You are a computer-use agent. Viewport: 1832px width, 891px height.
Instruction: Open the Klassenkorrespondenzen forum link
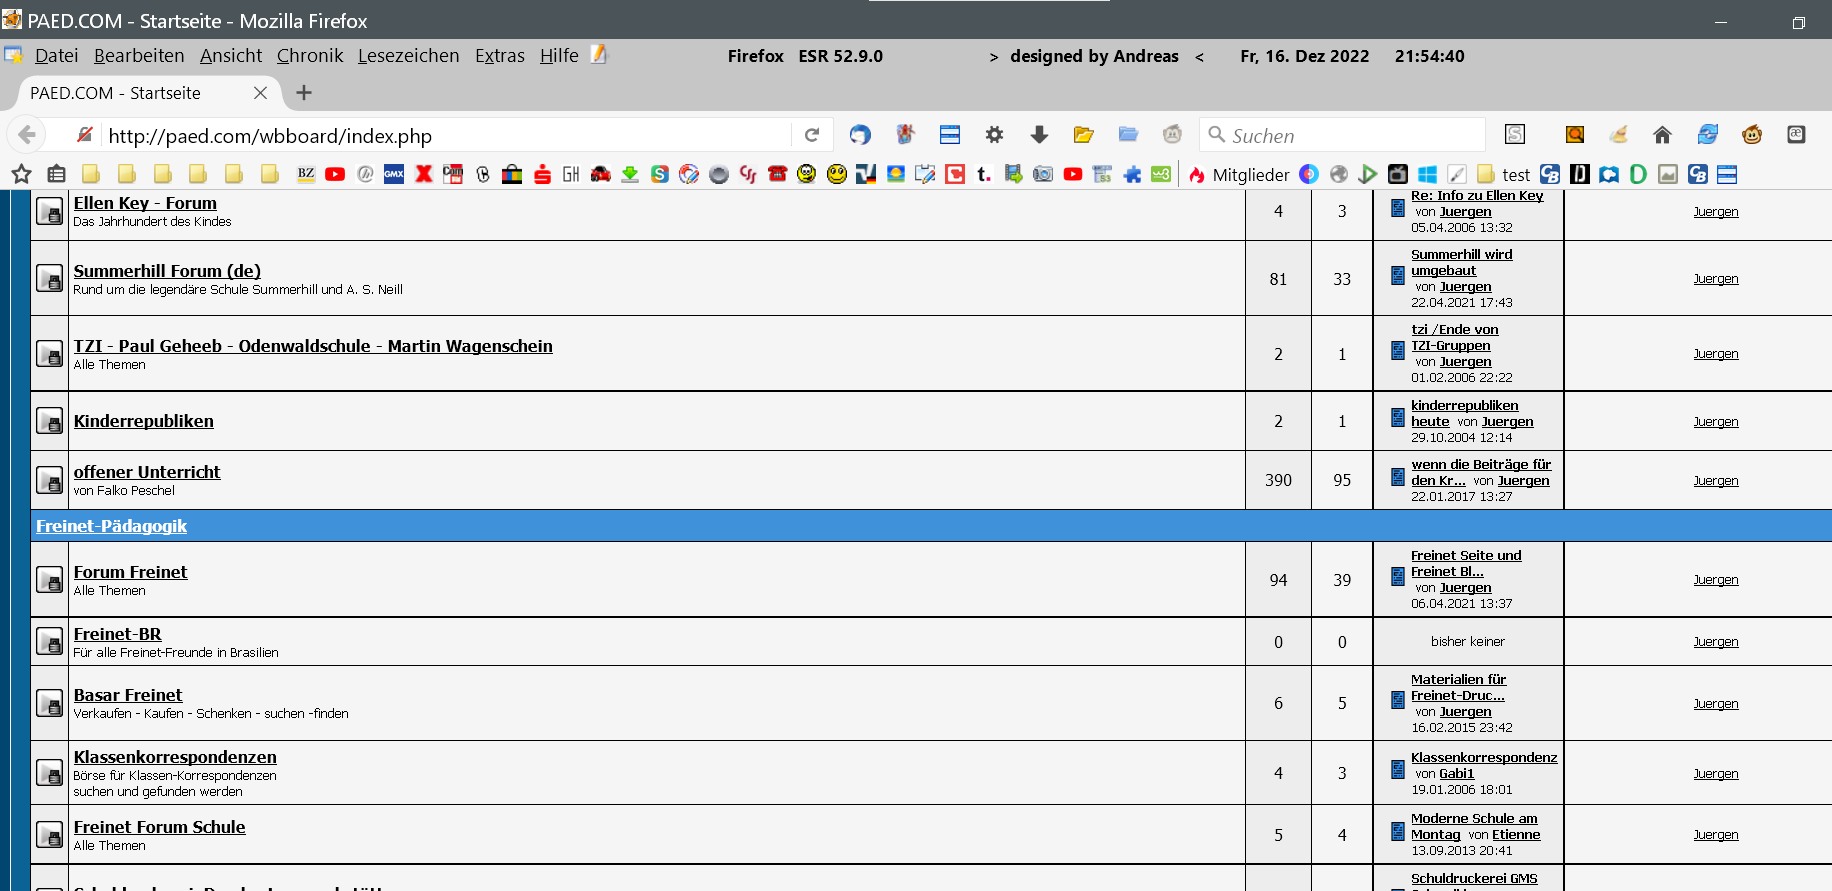coord(175,757)
